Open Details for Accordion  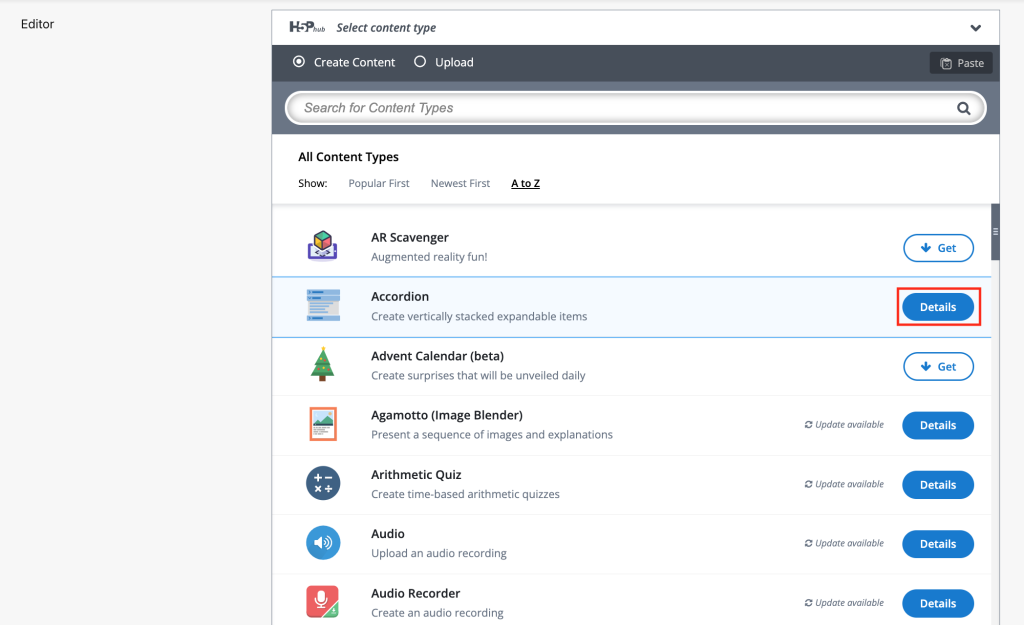click(x=938, y=307)
